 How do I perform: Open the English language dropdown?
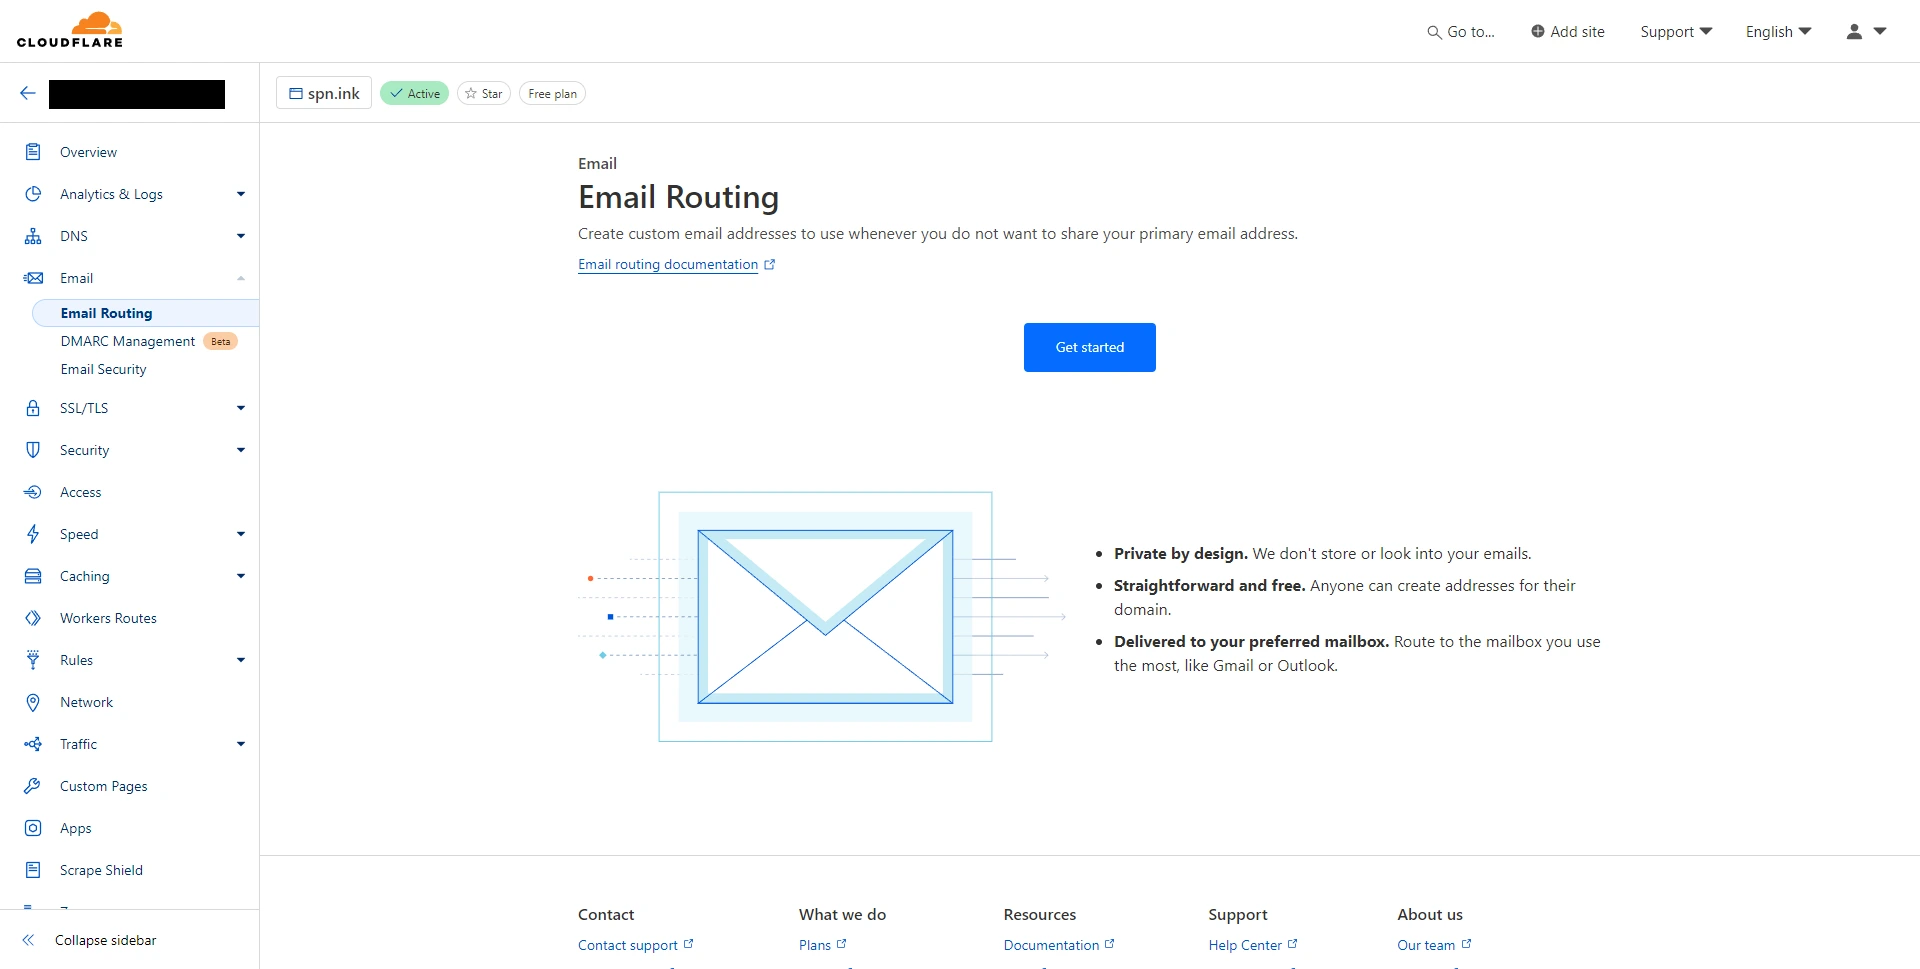click(x=1778, y=32)
